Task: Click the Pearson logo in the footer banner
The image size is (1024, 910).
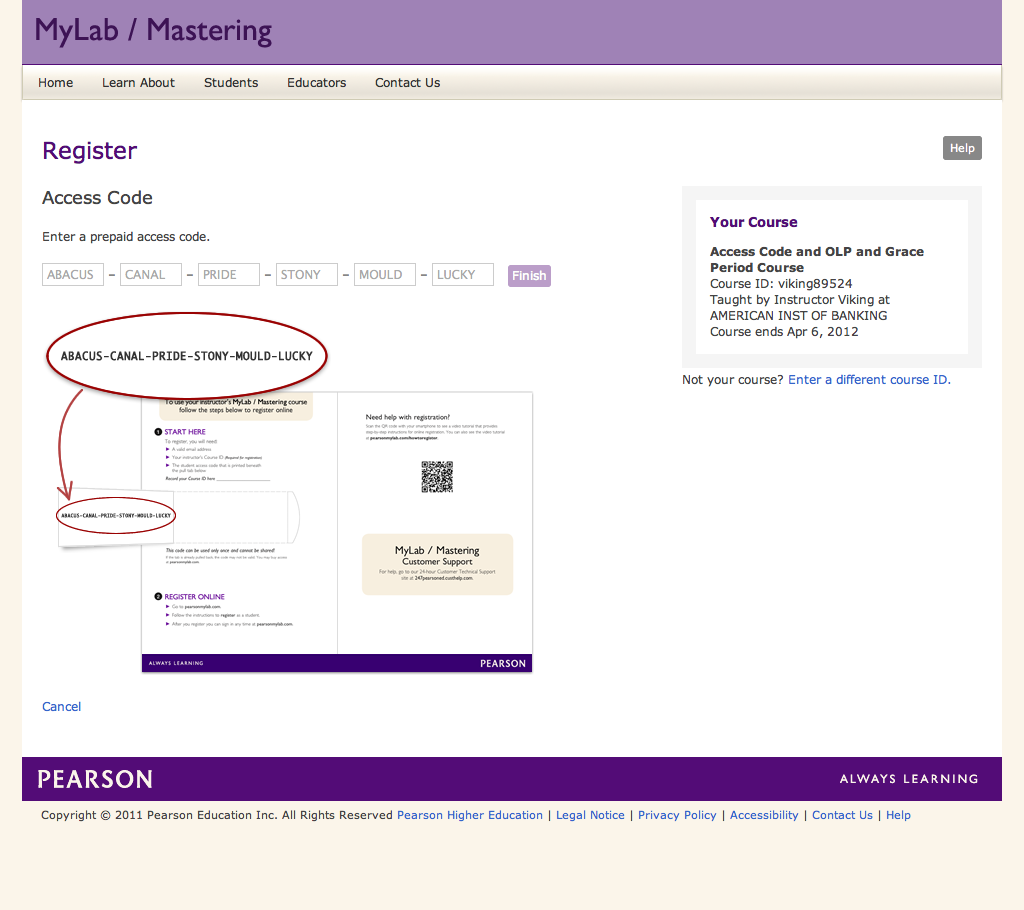Action: (x=95, y=779)
